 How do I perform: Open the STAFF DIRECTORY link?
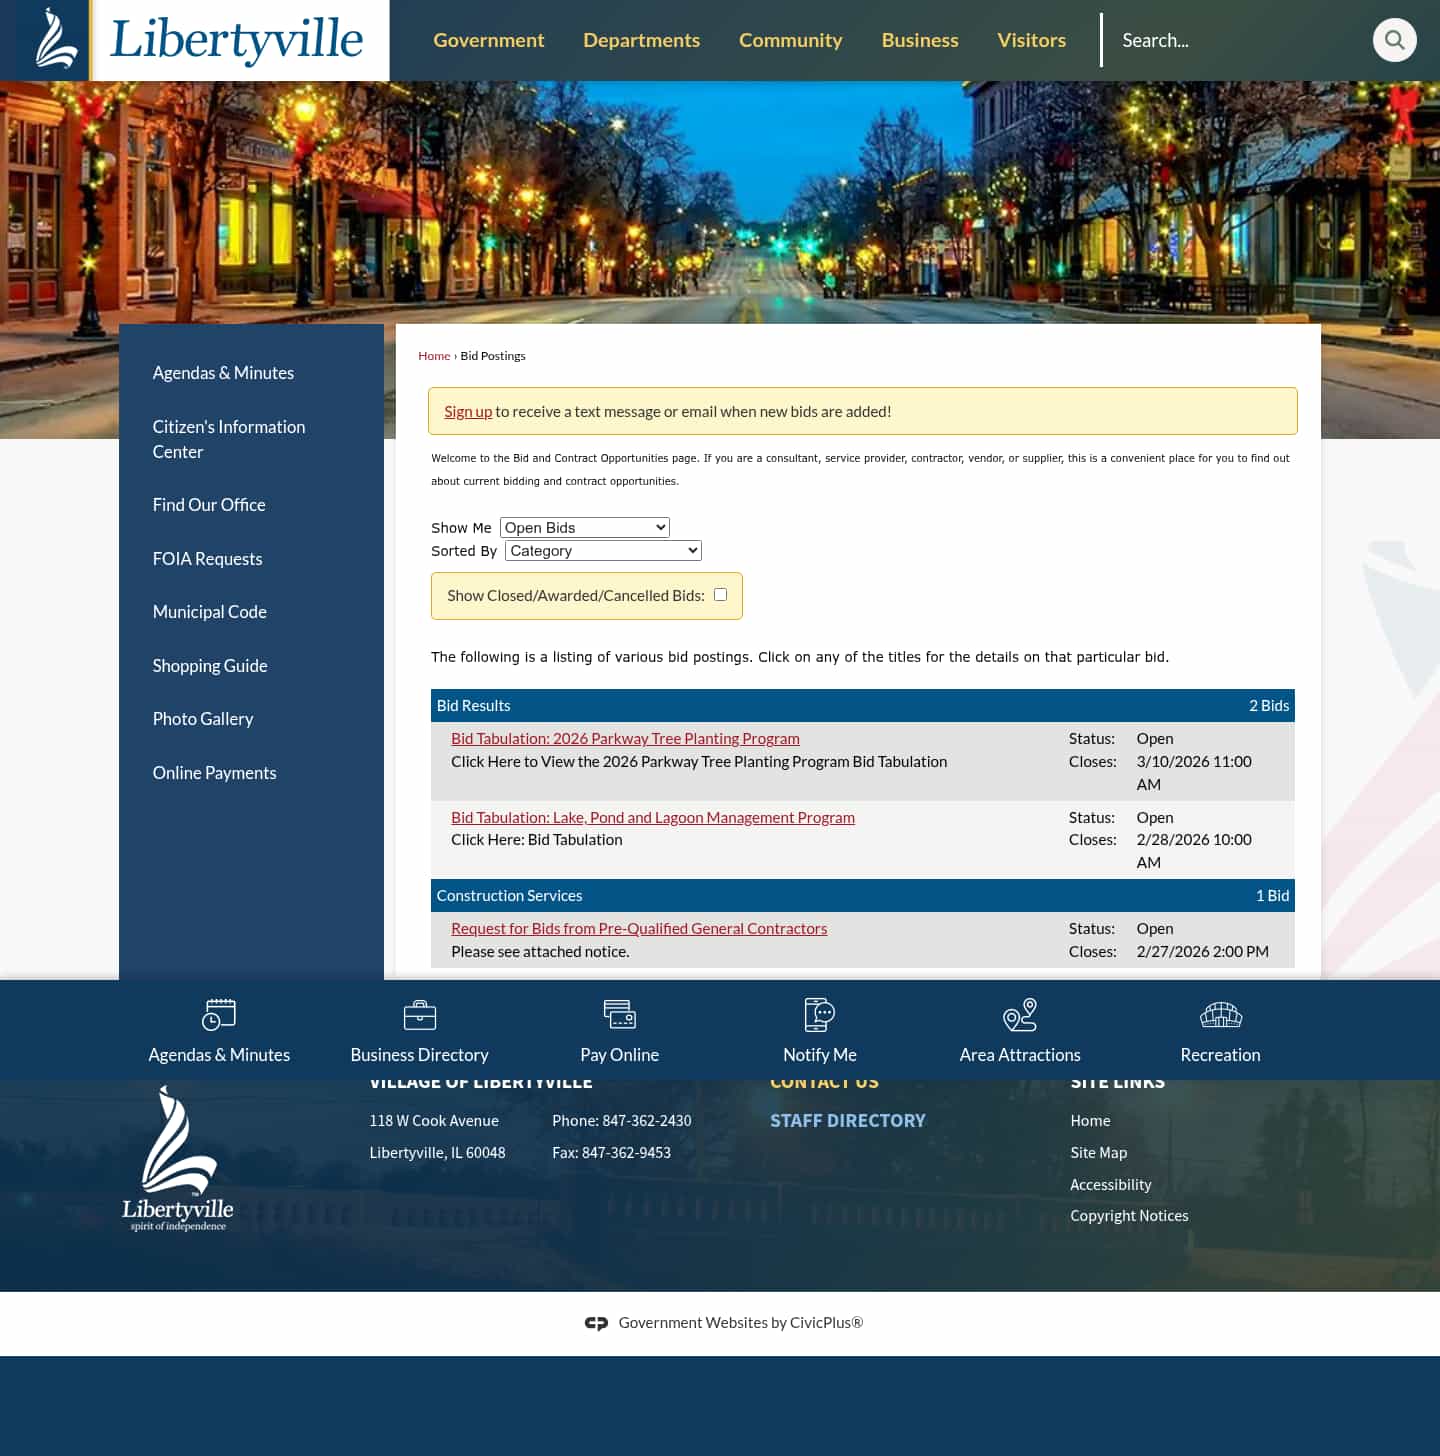[847, 1120]
